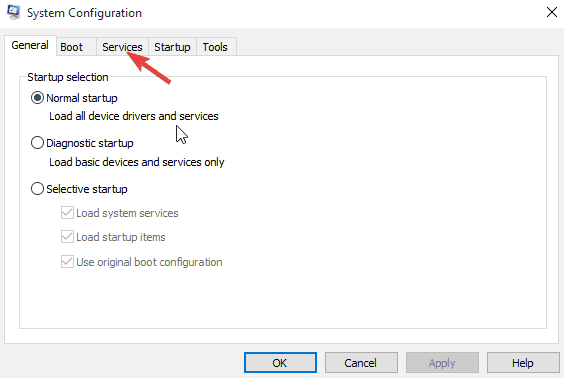Select the Startup tab
The height and width of the screenshot is (378, 564).
click(x=172, y=47)
